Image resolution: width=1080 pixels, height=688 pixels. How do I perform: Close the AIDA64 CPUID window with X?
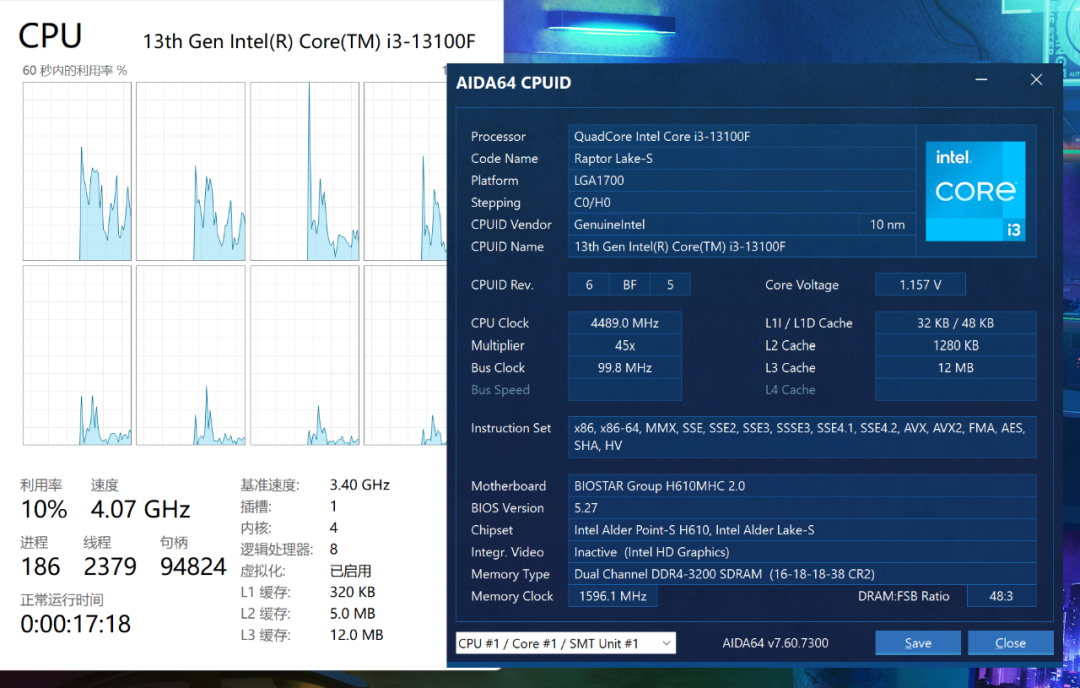pos(1036,80)
